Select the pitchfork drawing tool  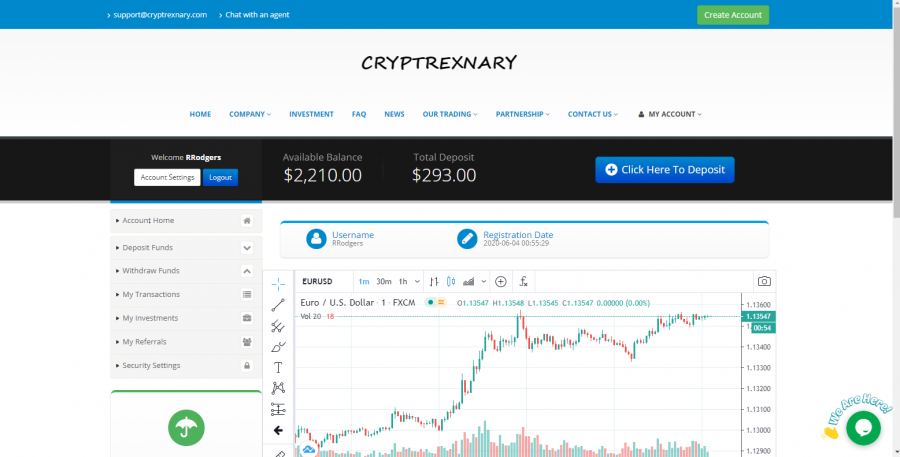click(278, 326)
